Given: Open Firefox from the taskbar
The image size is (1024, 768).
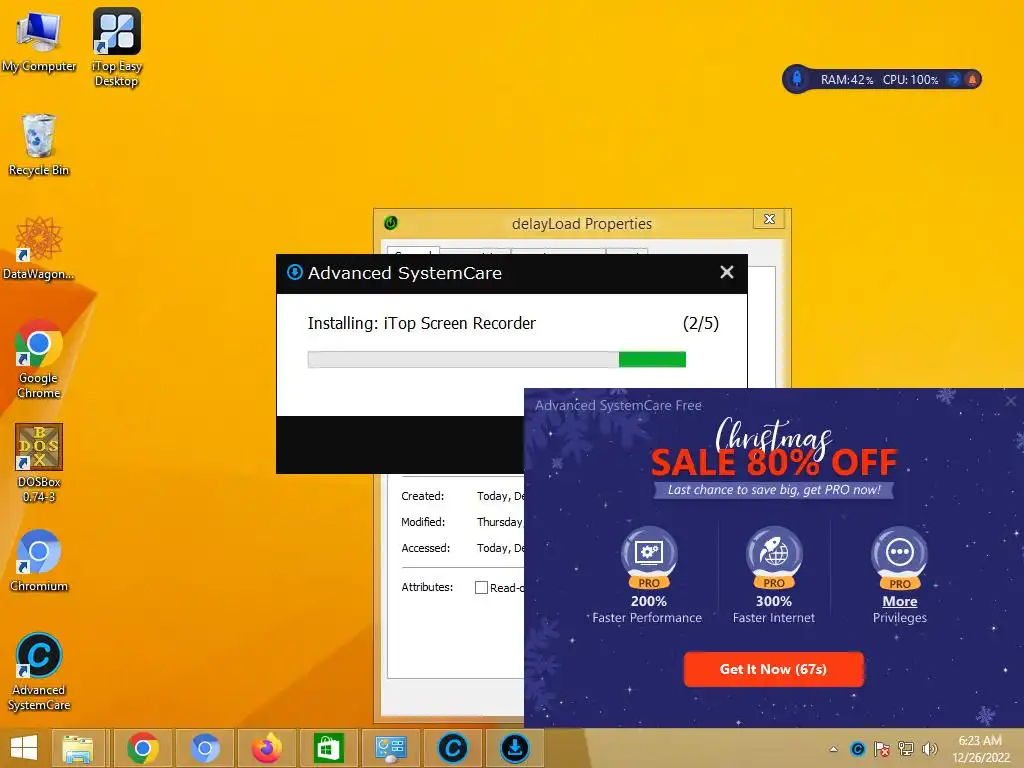Looking at the screenshot, I should (x=266, y=748).
